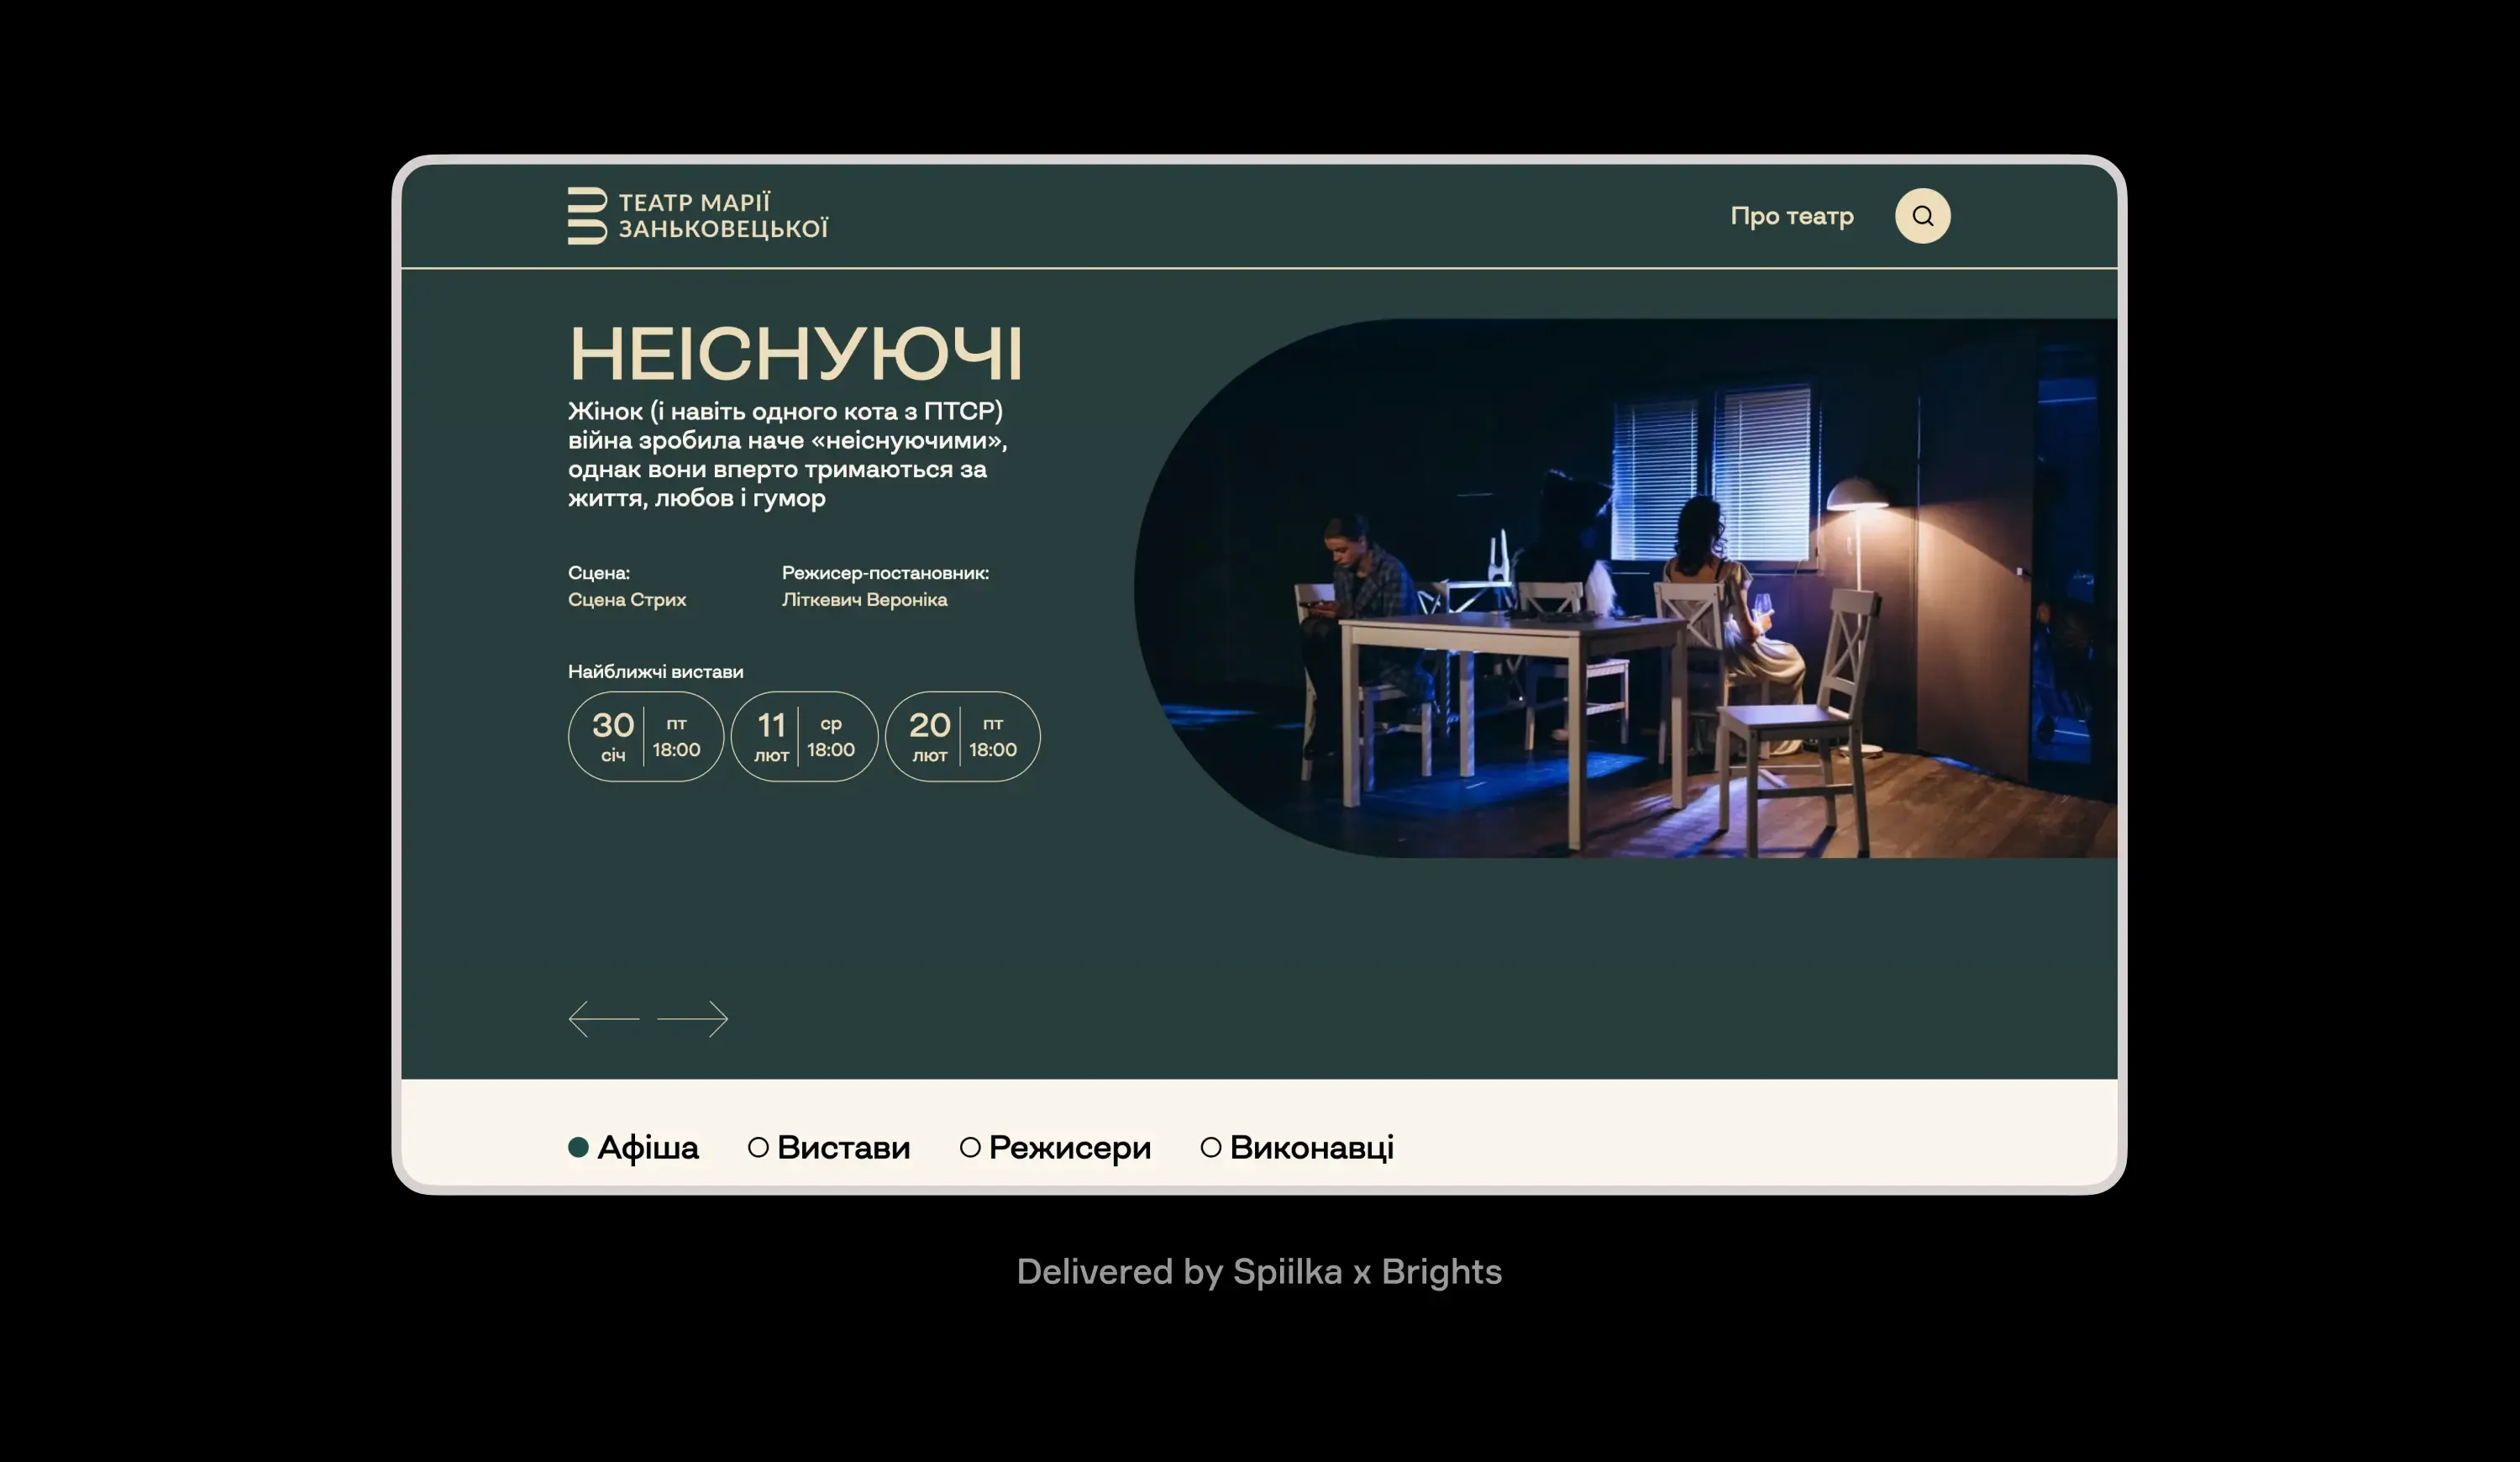
Task: Select the Афіша tab
Action: (x=633, y=1147)
